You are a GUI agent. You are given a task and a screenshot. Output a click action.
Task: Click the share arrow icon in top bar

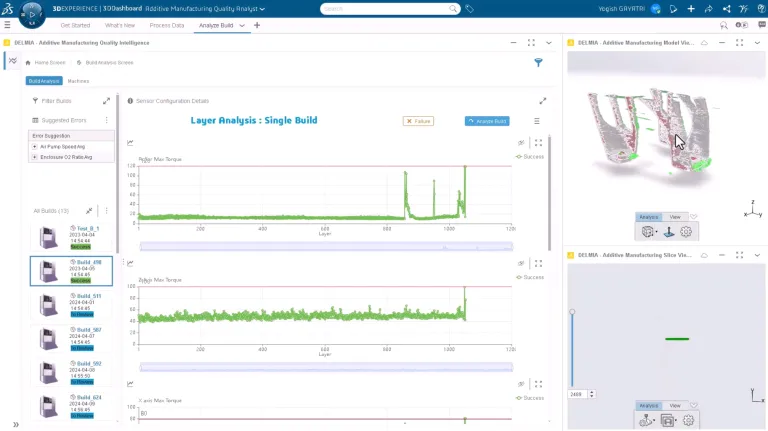coord(708,9)
